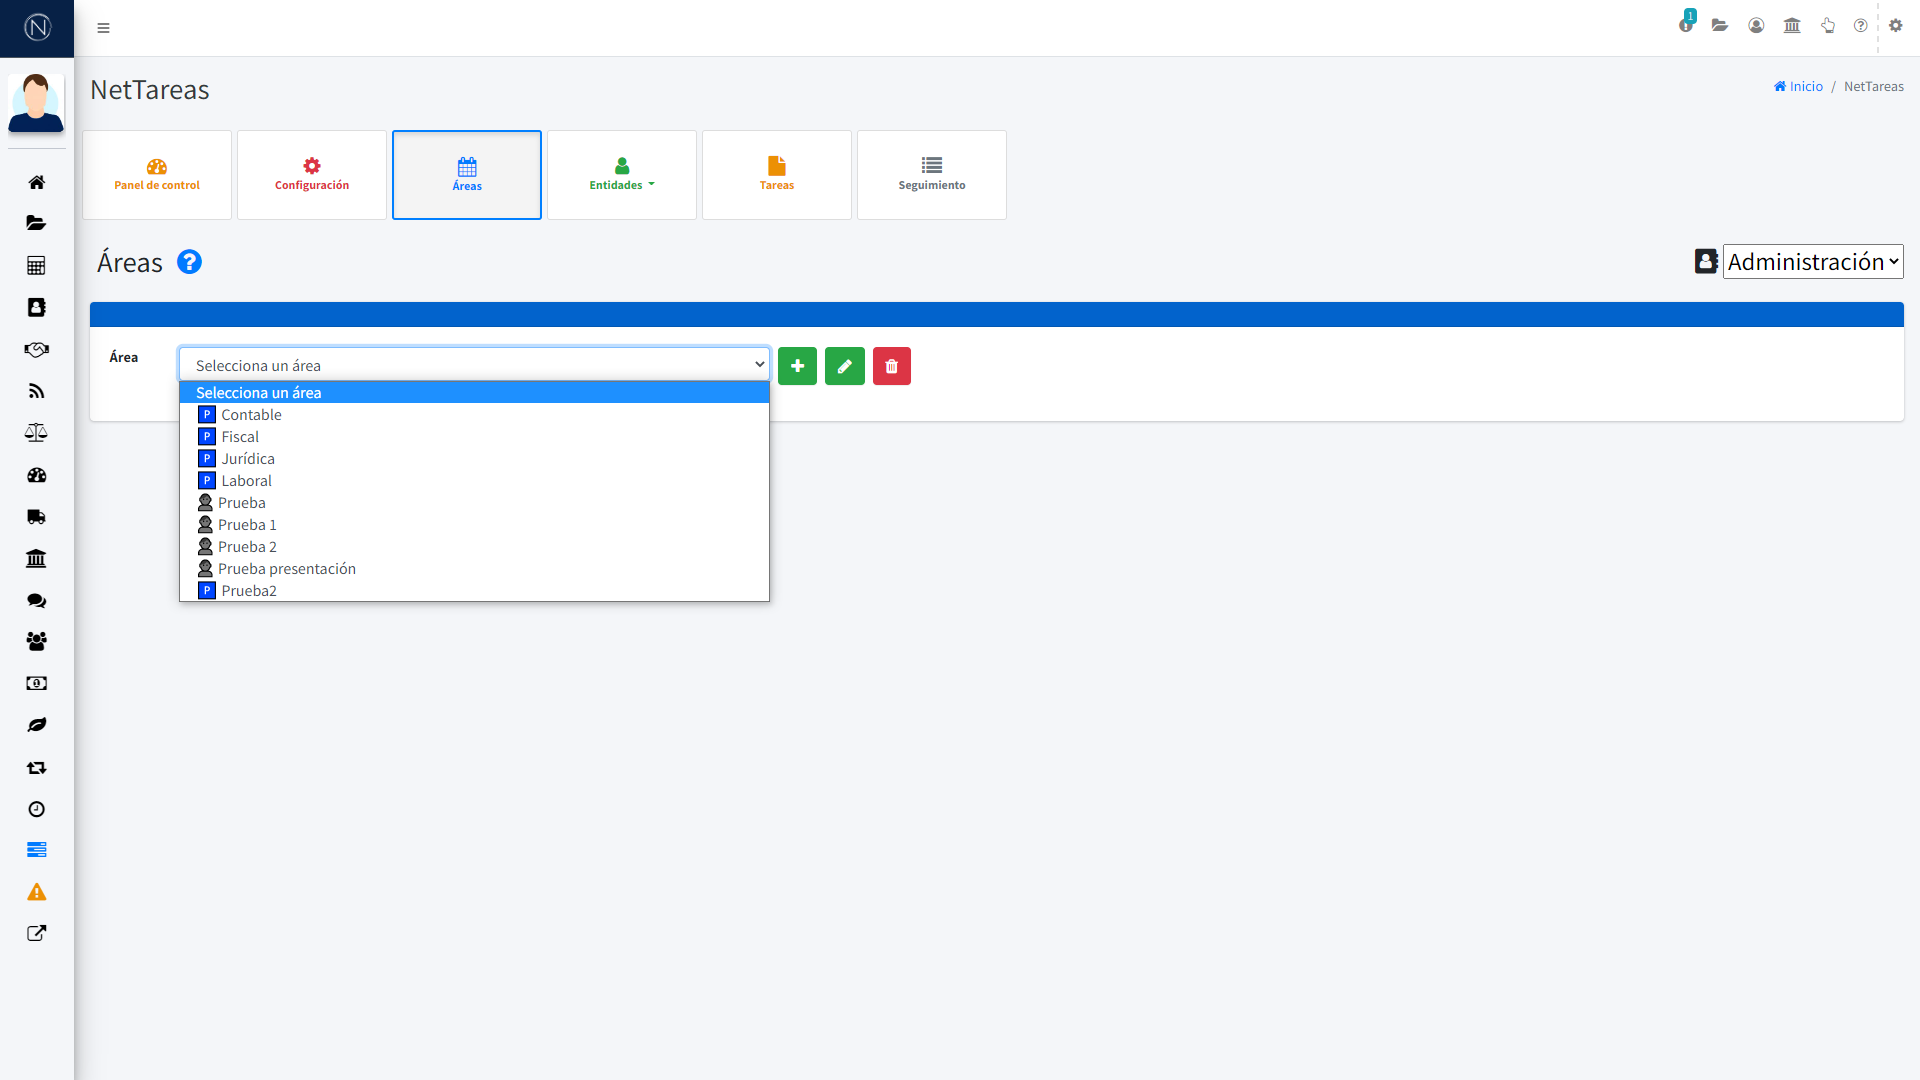Expand the Entidades dropdown tab

(622, 175)
